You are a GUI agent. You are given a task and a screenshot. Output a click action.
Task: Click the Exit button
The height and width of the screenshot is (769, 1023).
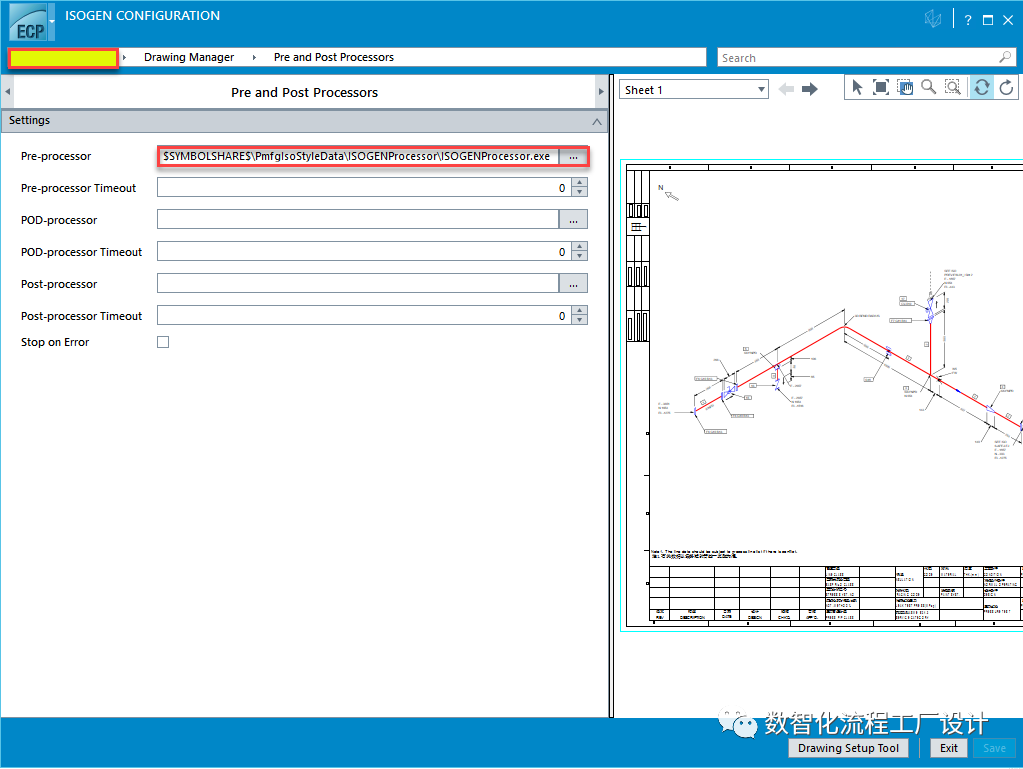coord(949,749)
